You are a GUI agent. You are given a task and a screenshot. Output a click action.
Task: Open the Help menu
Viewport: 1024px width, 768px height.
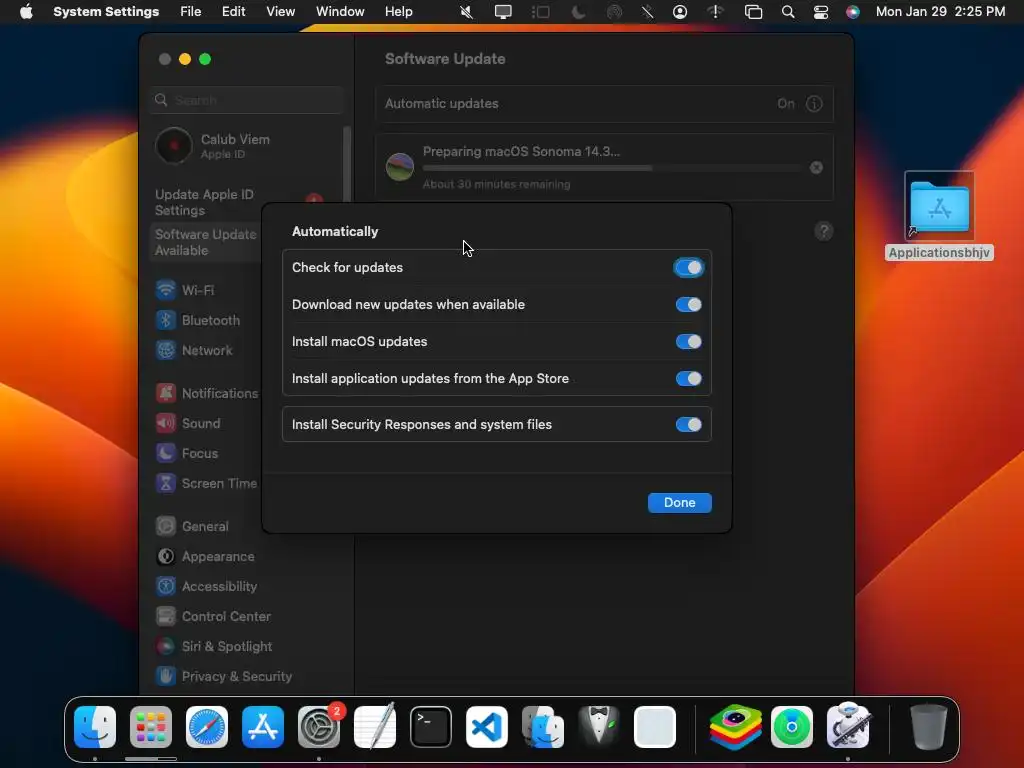[398, 12]
